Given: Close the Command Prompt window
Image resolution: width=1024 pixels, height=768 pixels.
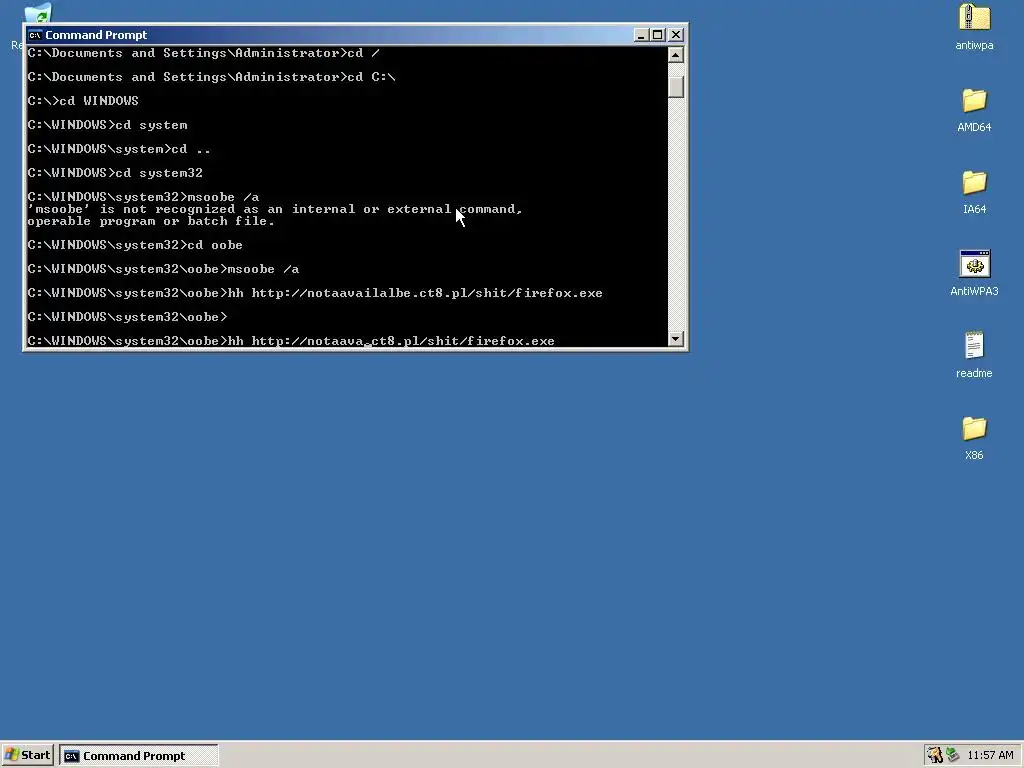Looking at the screenshot, I should click(x=676, y=35).
